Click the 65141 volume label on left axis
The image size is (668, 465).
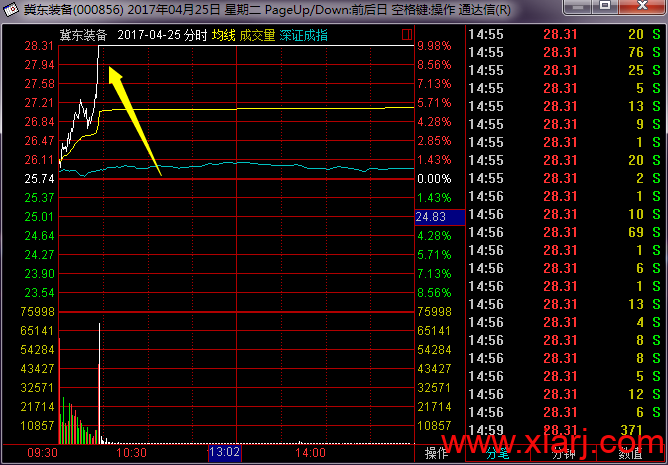(37, 331)
